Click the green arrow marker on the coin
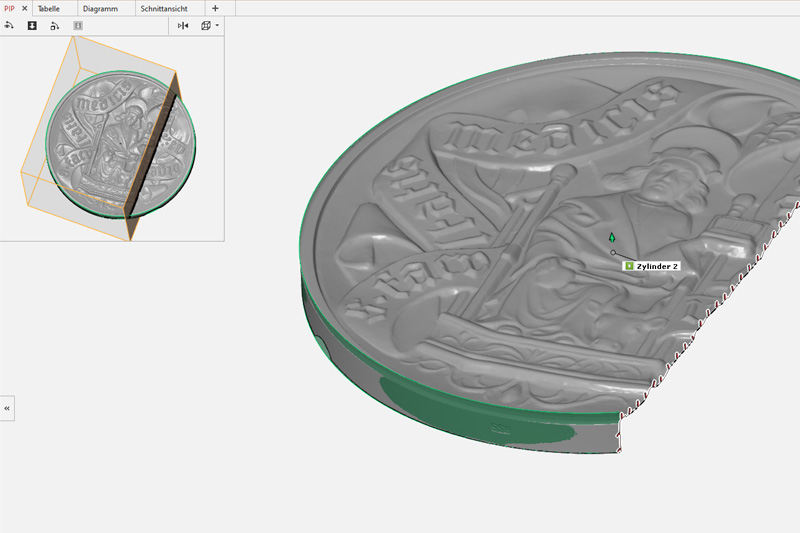This screenshot has width=800, height=533. [611, 239]
